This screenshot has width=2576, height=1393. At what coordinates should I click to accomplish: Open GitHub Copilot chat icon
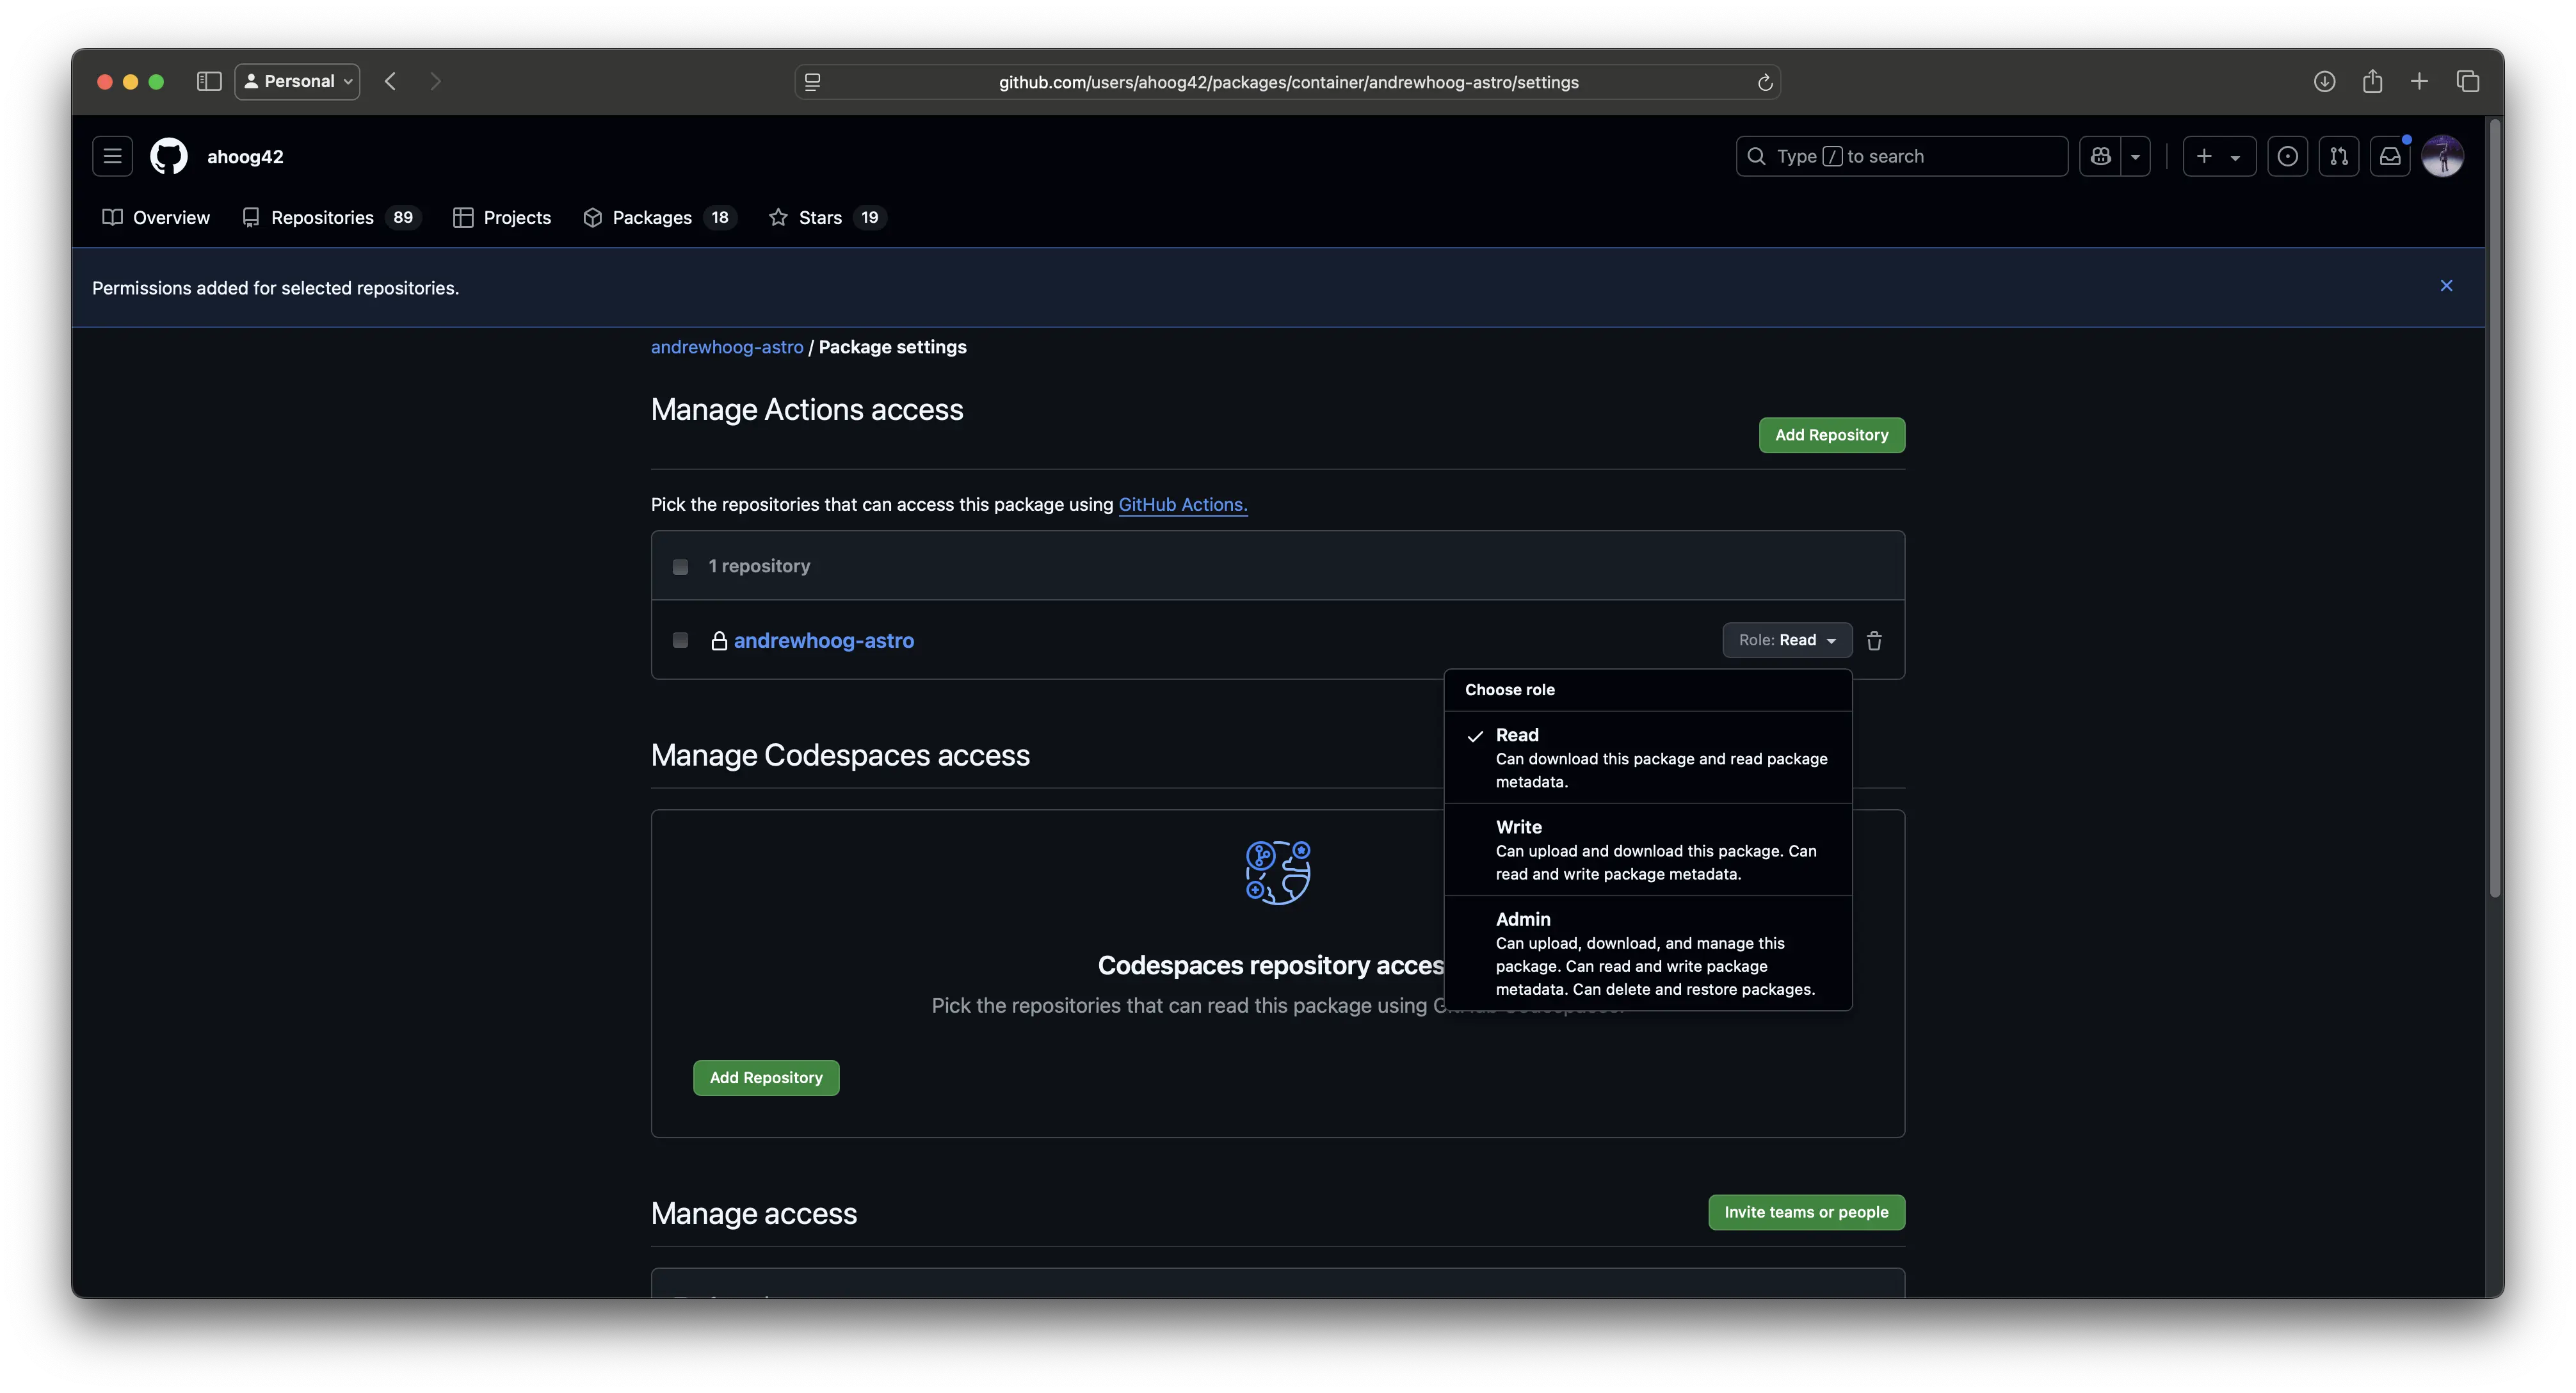coord(2100,157)
